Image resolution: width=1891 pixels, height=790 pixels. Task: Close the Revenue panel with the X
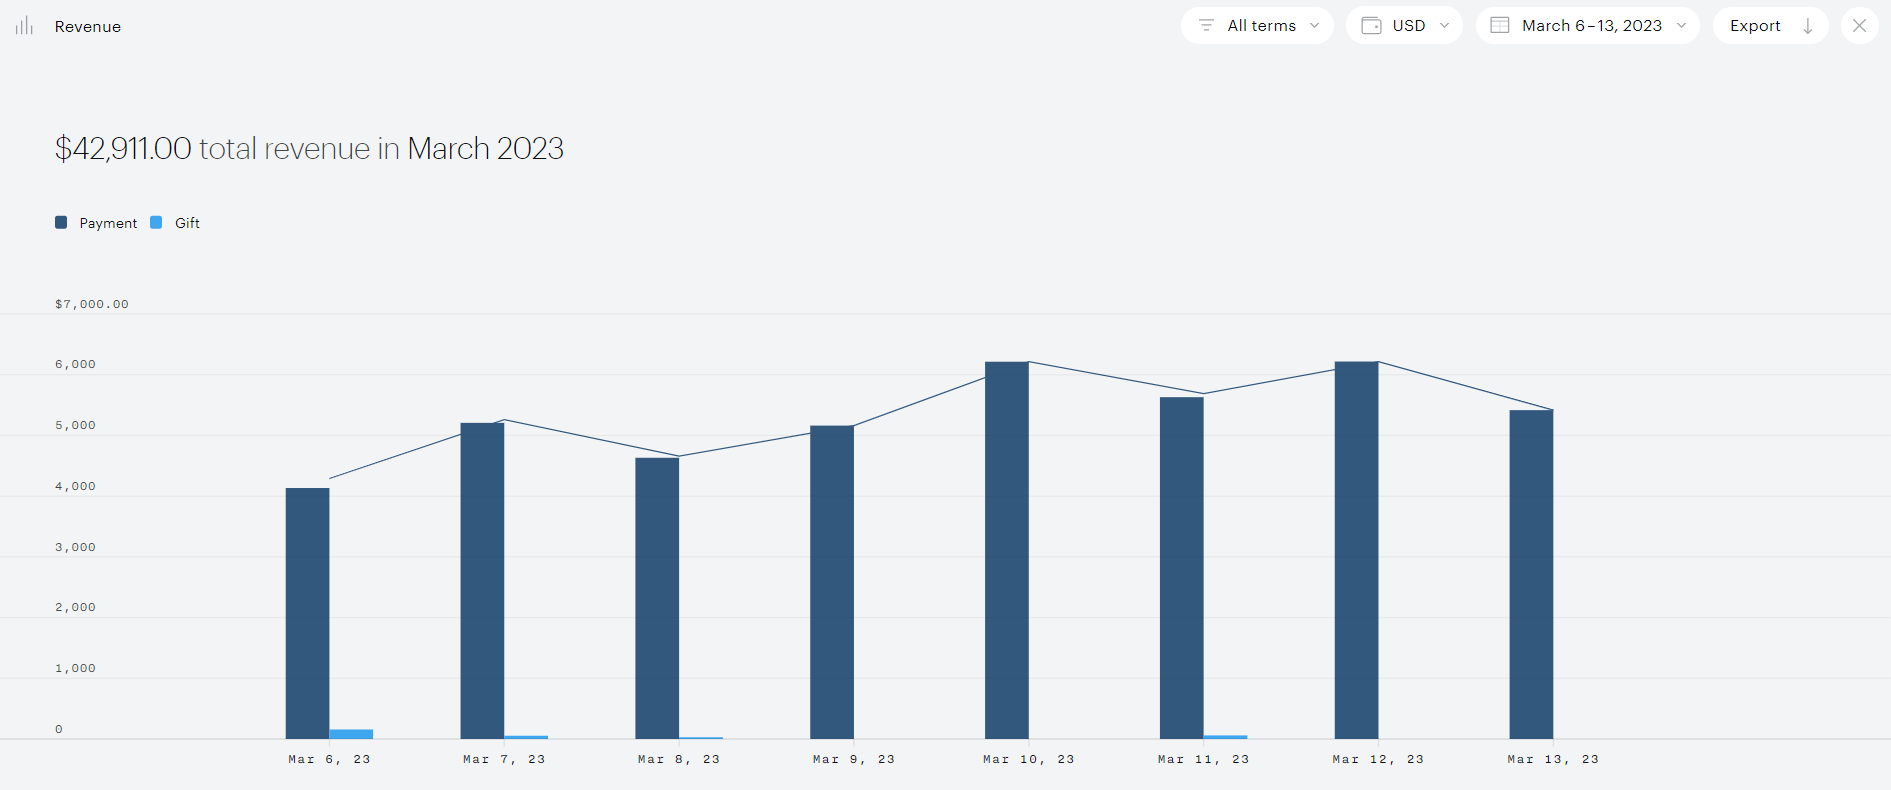pyautogui.click(x=1859, y=26)
